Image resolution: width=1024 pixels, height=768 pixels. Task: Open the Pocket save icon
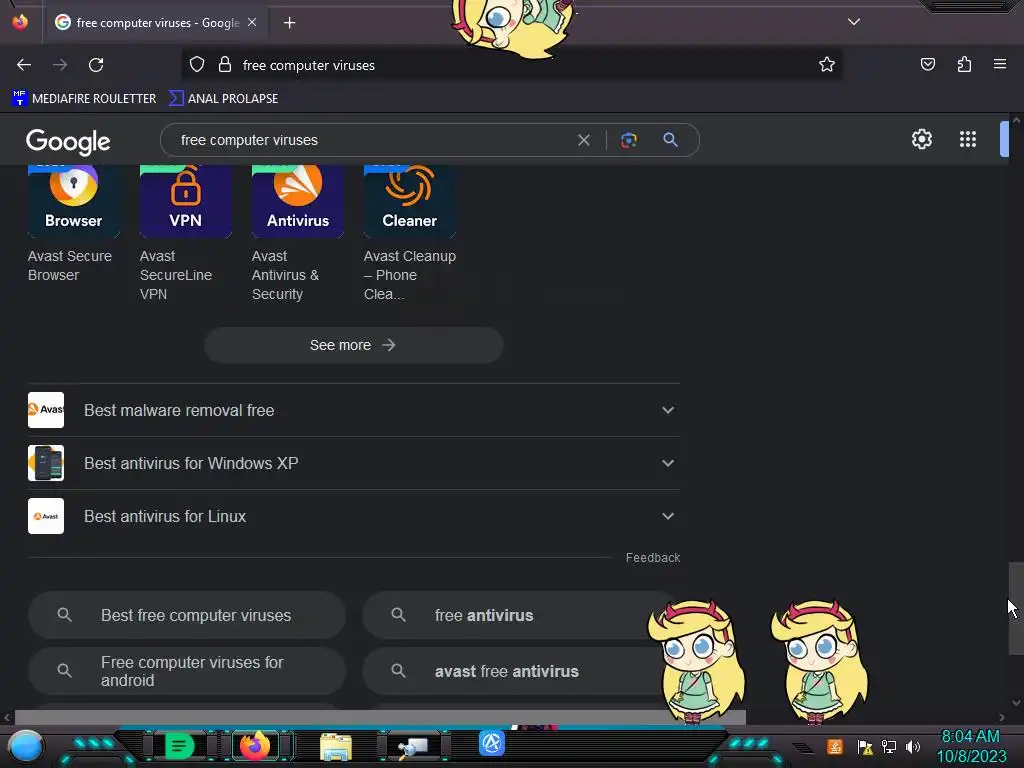[x=927, y=64]
